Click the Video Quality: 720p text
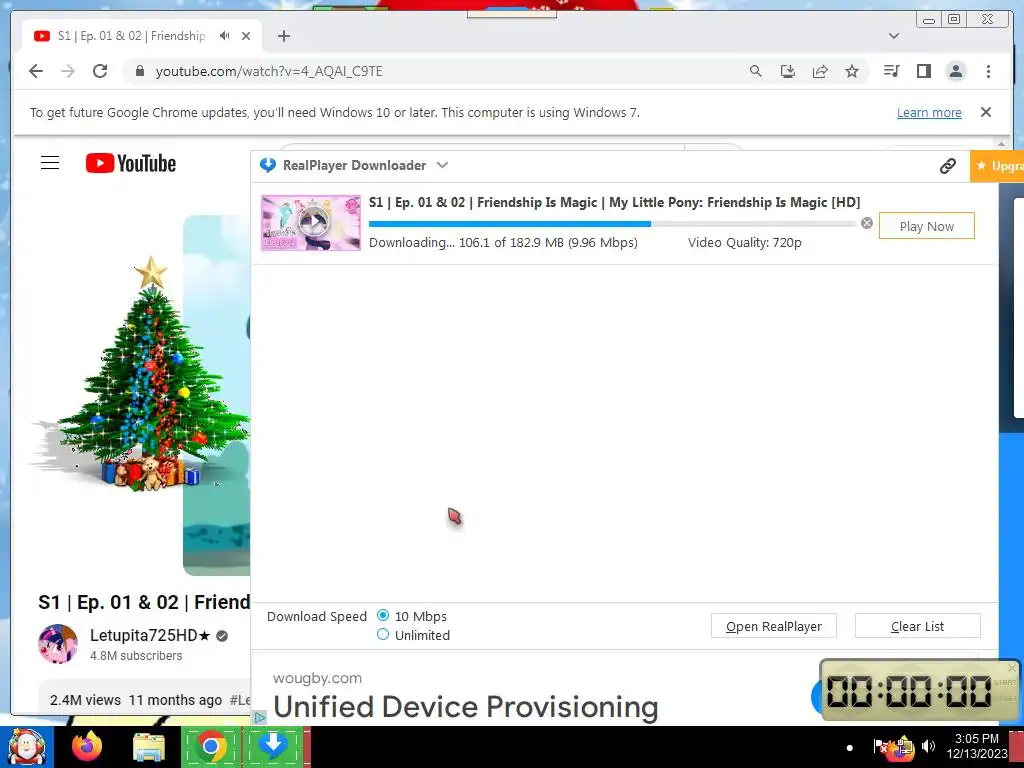The width and height of the screenshot is (1024, 768). 744,243
